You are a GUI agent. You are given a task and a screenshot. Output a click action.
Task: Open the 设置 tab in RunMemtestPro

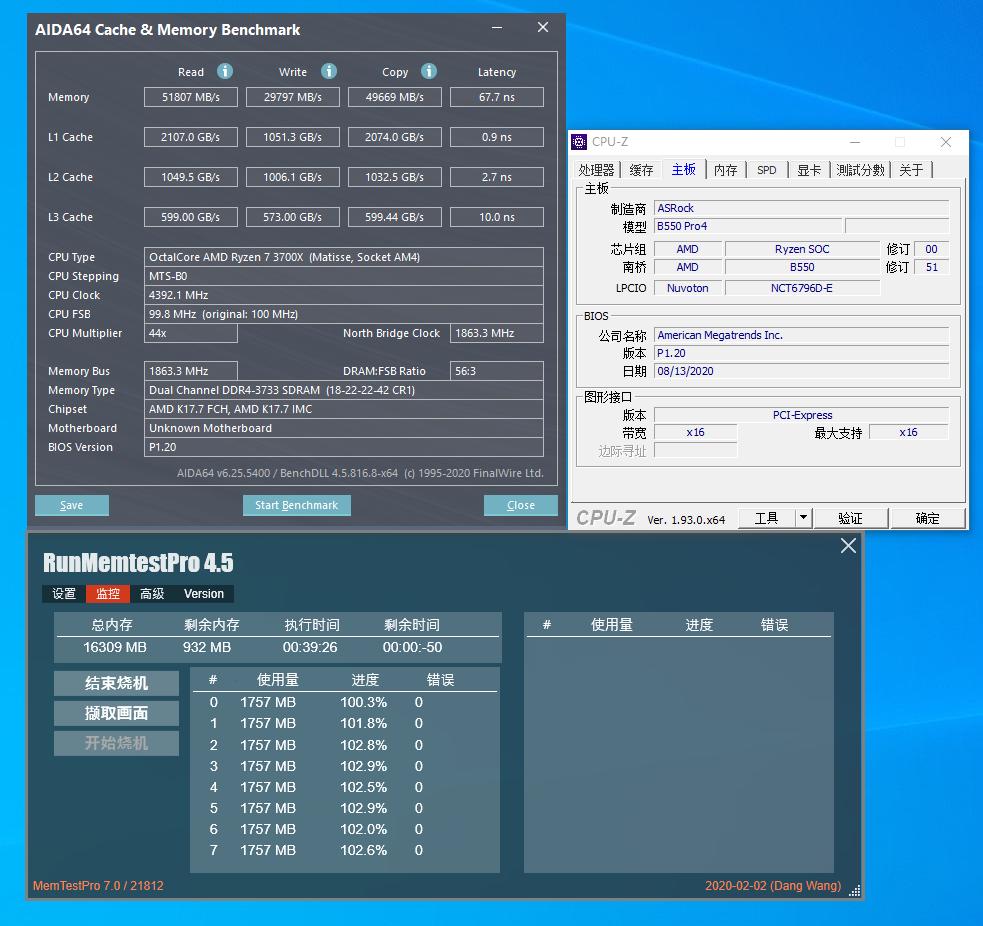[63, 593]
